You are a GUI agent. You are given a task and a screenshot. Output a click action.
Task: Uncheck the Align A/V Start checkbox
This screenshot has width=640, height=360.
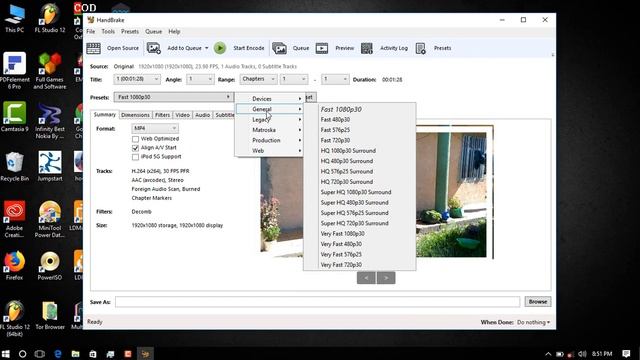pyautogui.click(x=136, y=148)
